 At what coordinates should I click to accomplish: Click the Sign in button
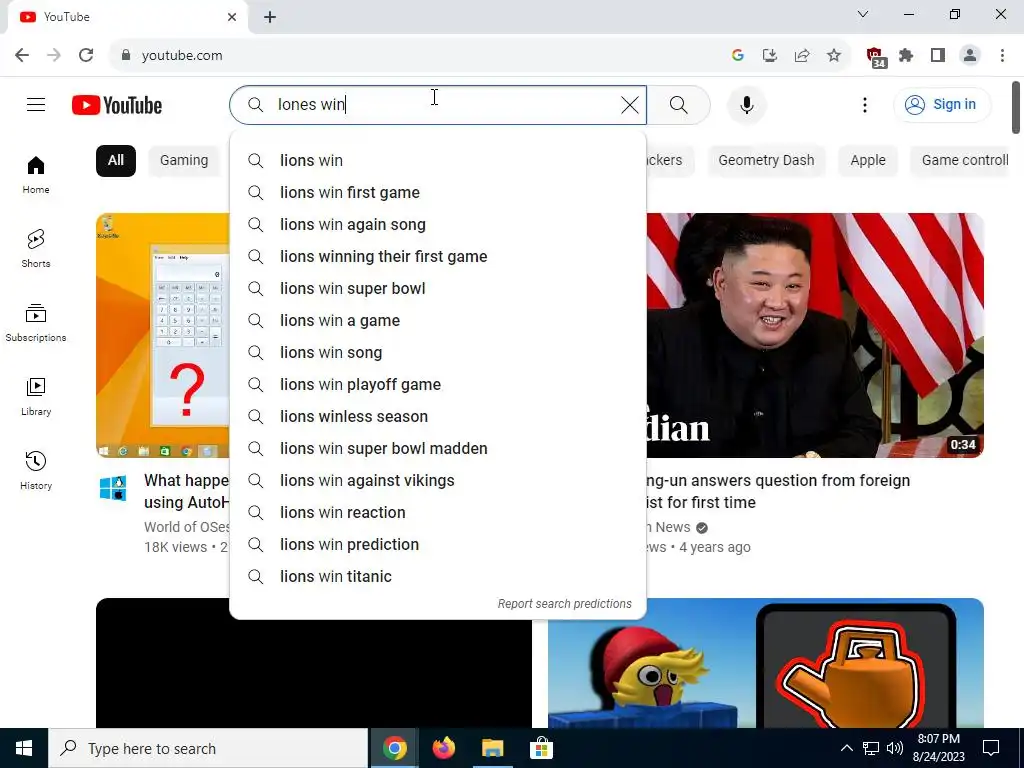coord(941,104)
